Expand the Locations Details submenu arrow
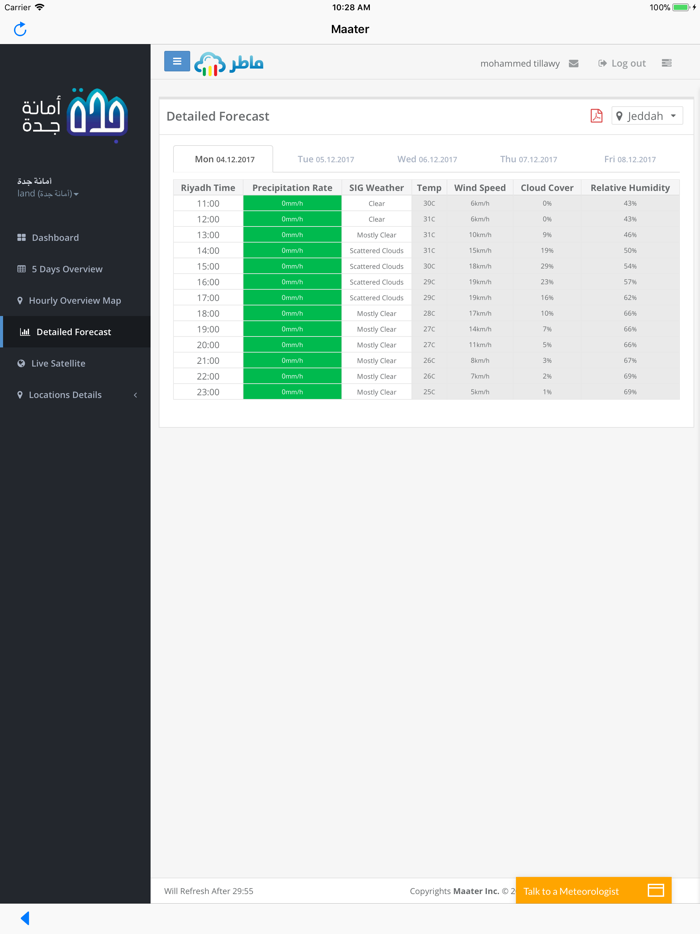This screenshot has height=934, width=700. [x=135, y=395]
